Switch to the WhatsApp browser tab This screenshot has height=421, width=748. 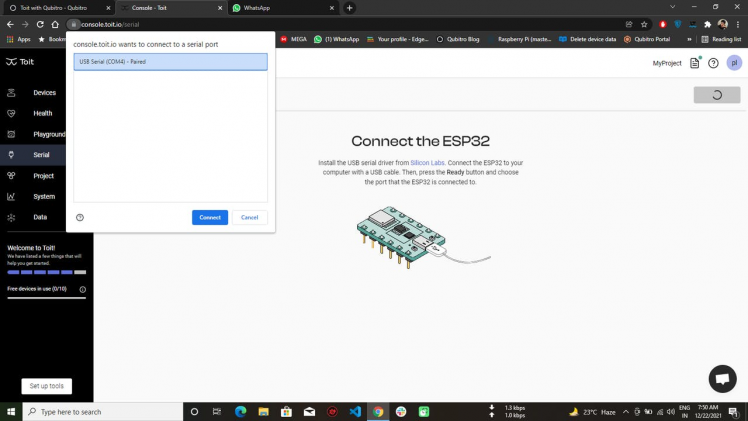coord(283,8)
